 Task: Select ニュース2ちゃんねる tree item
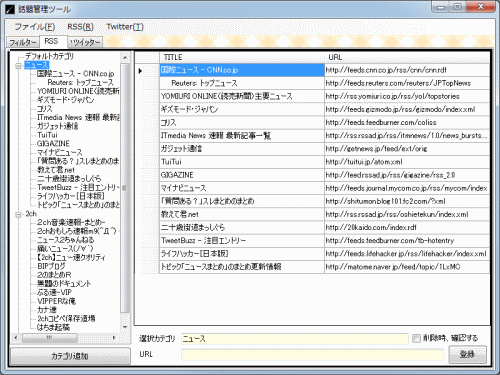pyautogui.click(x=66, y=240)
